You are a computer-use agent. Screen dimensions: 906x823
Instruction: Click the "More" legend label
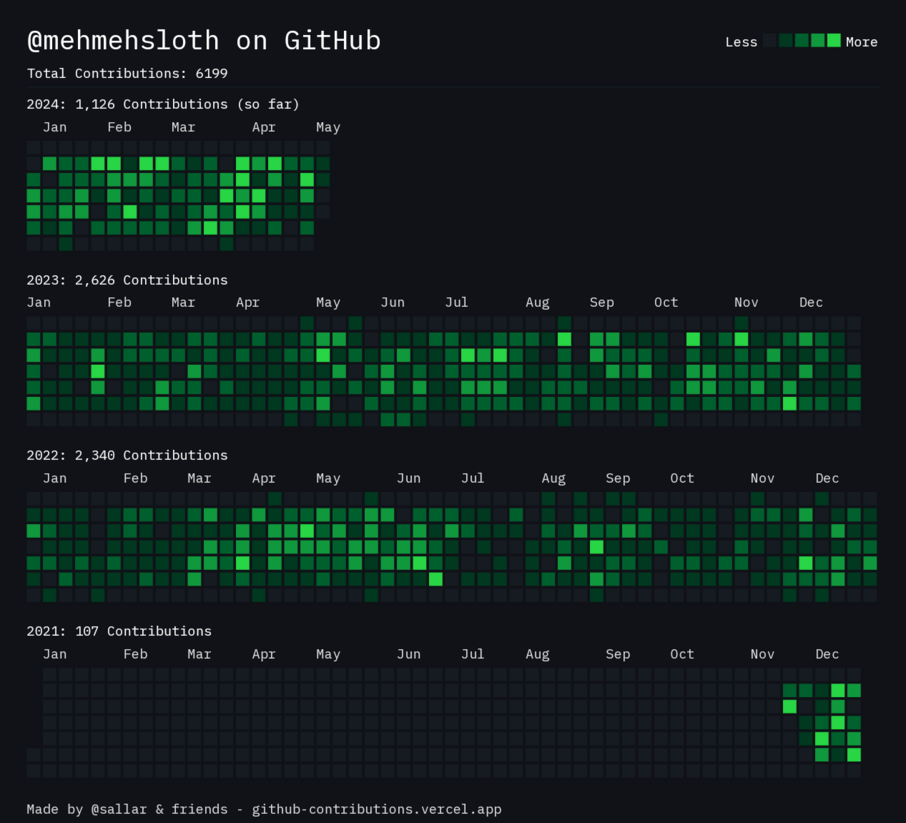pyautogui.click(x=862, y=42)
